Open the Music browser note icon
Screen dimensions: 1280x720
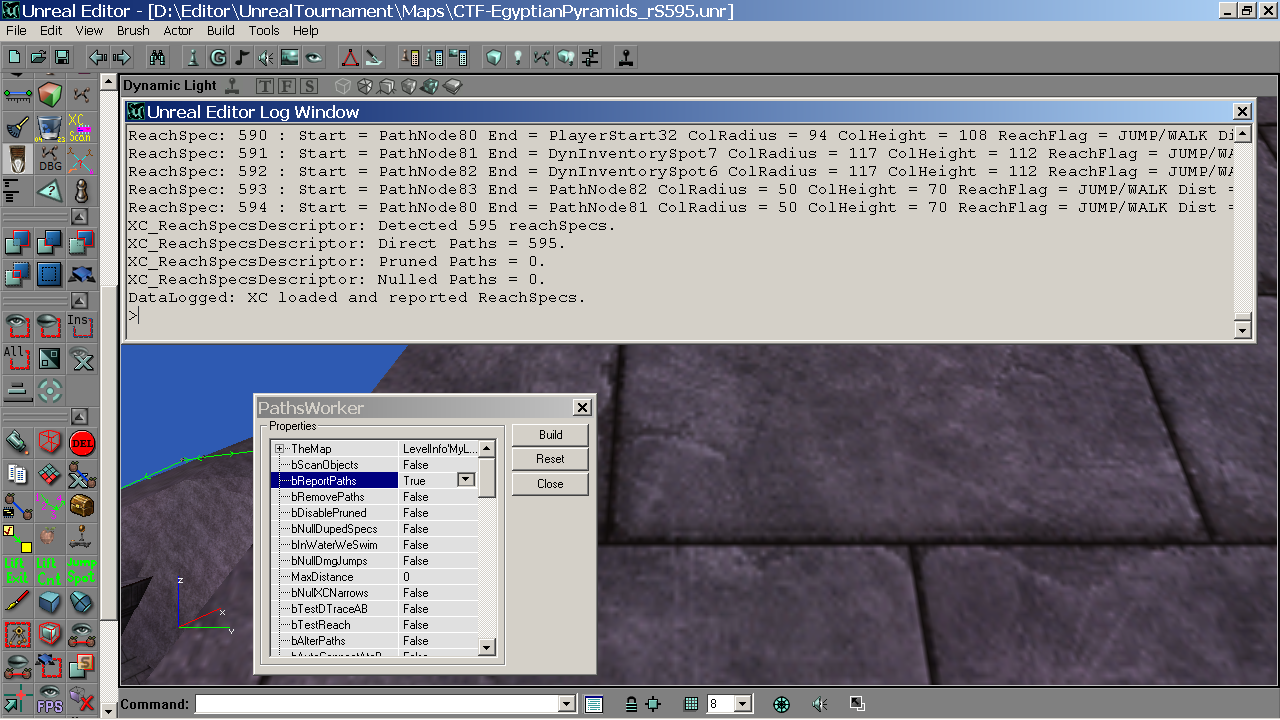[x=242, y=57]
